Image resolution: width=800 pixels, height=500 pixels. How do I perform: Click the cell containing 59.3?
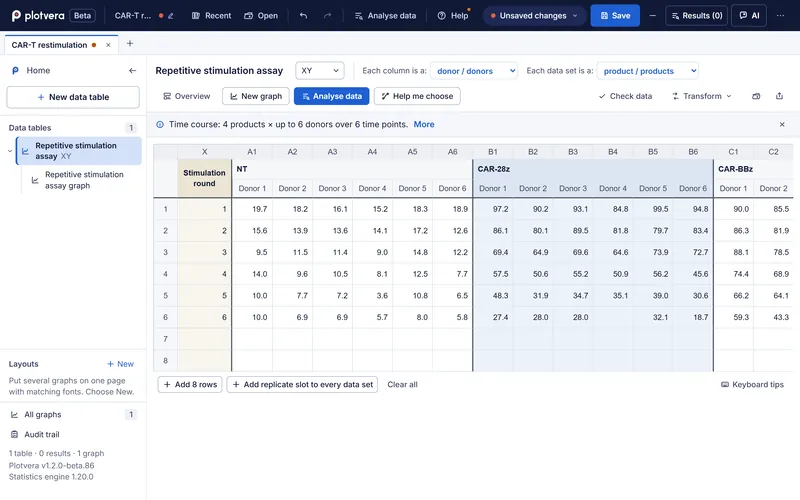[733, 317]
